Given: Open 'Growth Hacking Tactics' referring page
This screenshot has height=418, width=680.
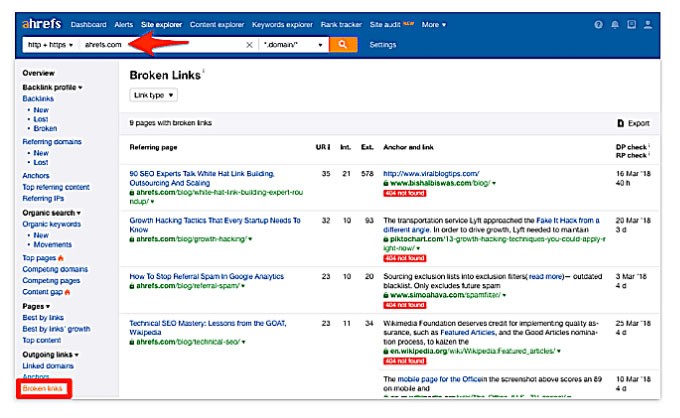Looking at the screenshot, I should (x=215, y=225).
